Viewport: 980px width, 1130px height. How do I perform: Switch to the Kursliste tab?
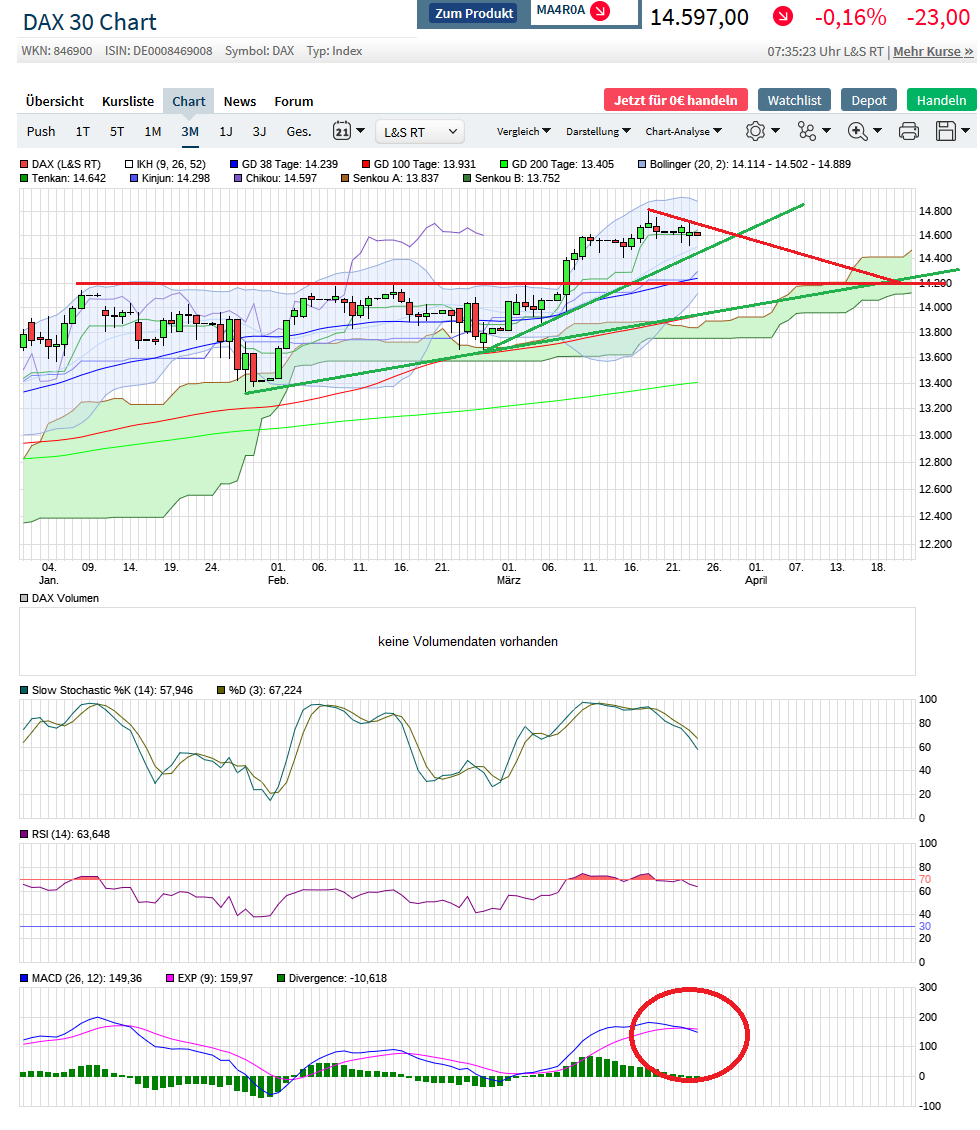pos(128,101)
